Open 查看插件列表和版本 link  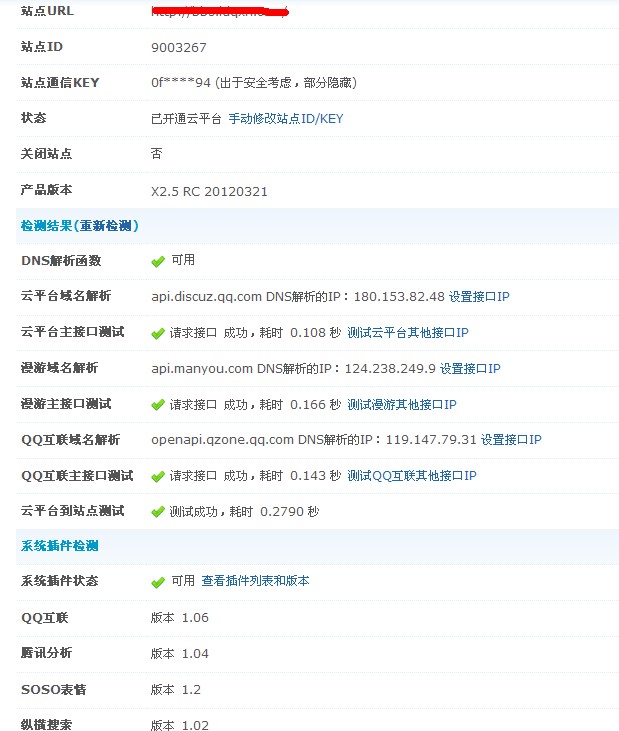click(255, 581)
